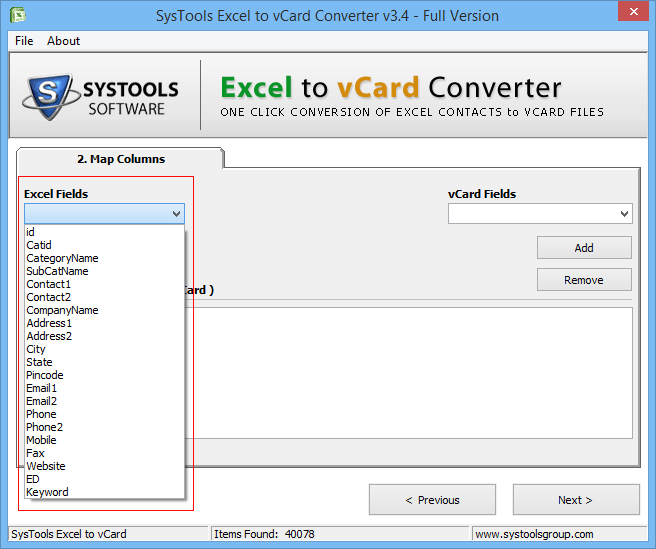Choose 'Catid' from Excel Fields list
Image resolution: width=656 pixels, height=549 pixels.
coord(105,245)
